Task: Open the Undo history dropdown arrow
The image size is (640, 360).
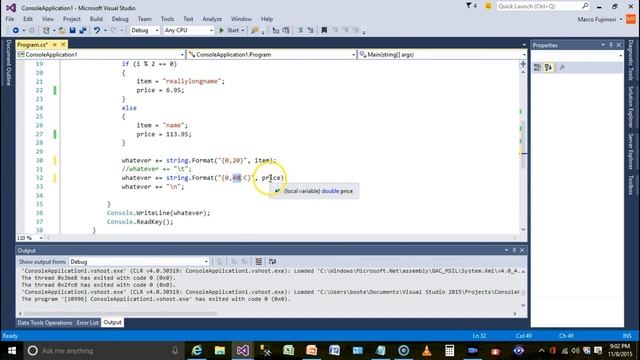Action: click(x=105, y=30)
